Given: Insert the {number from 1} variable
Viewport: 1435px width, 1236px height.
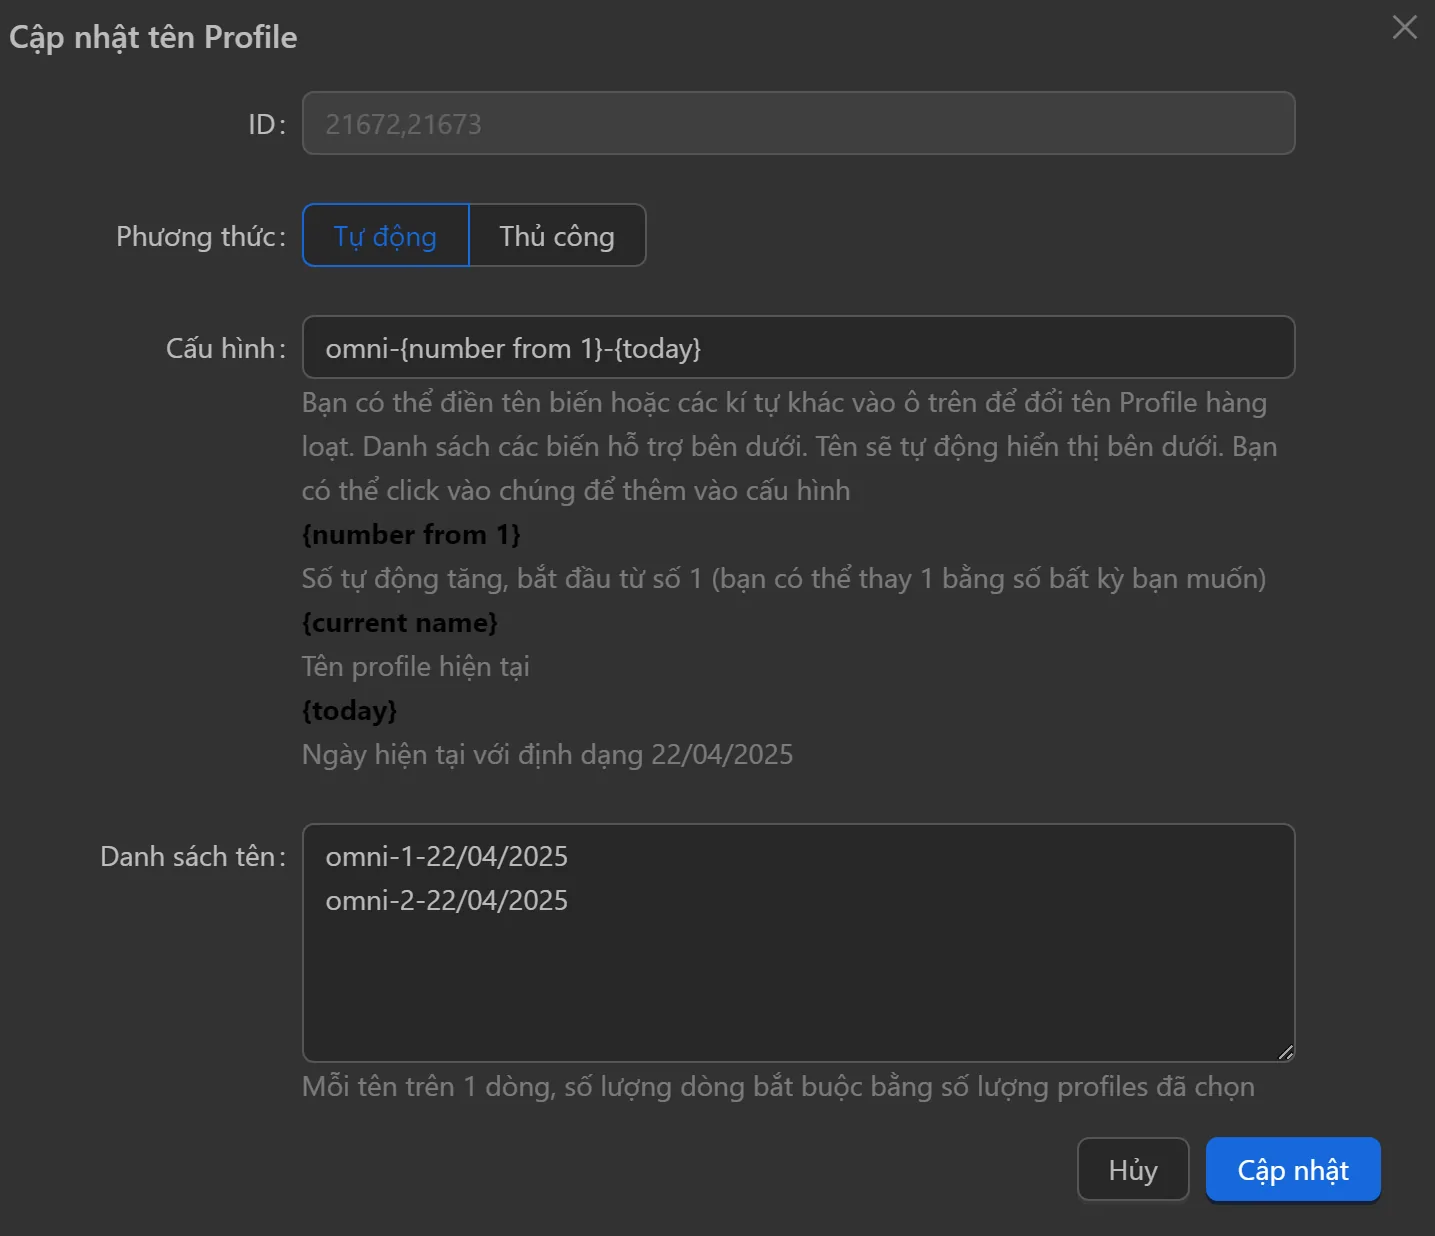Looking at the screenshot, I should [411, 535].
